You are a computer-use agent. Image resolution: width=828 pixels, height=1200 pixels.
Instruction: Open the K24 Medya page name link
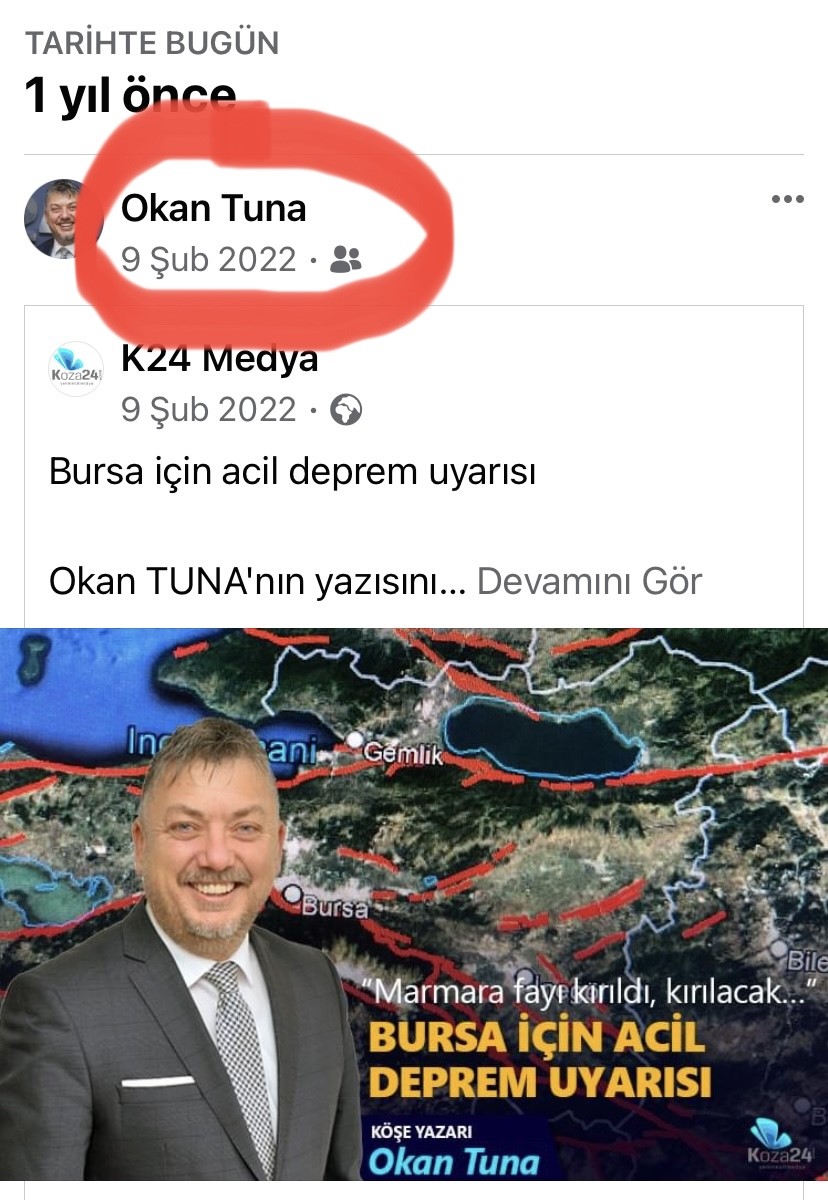[219, 358]
